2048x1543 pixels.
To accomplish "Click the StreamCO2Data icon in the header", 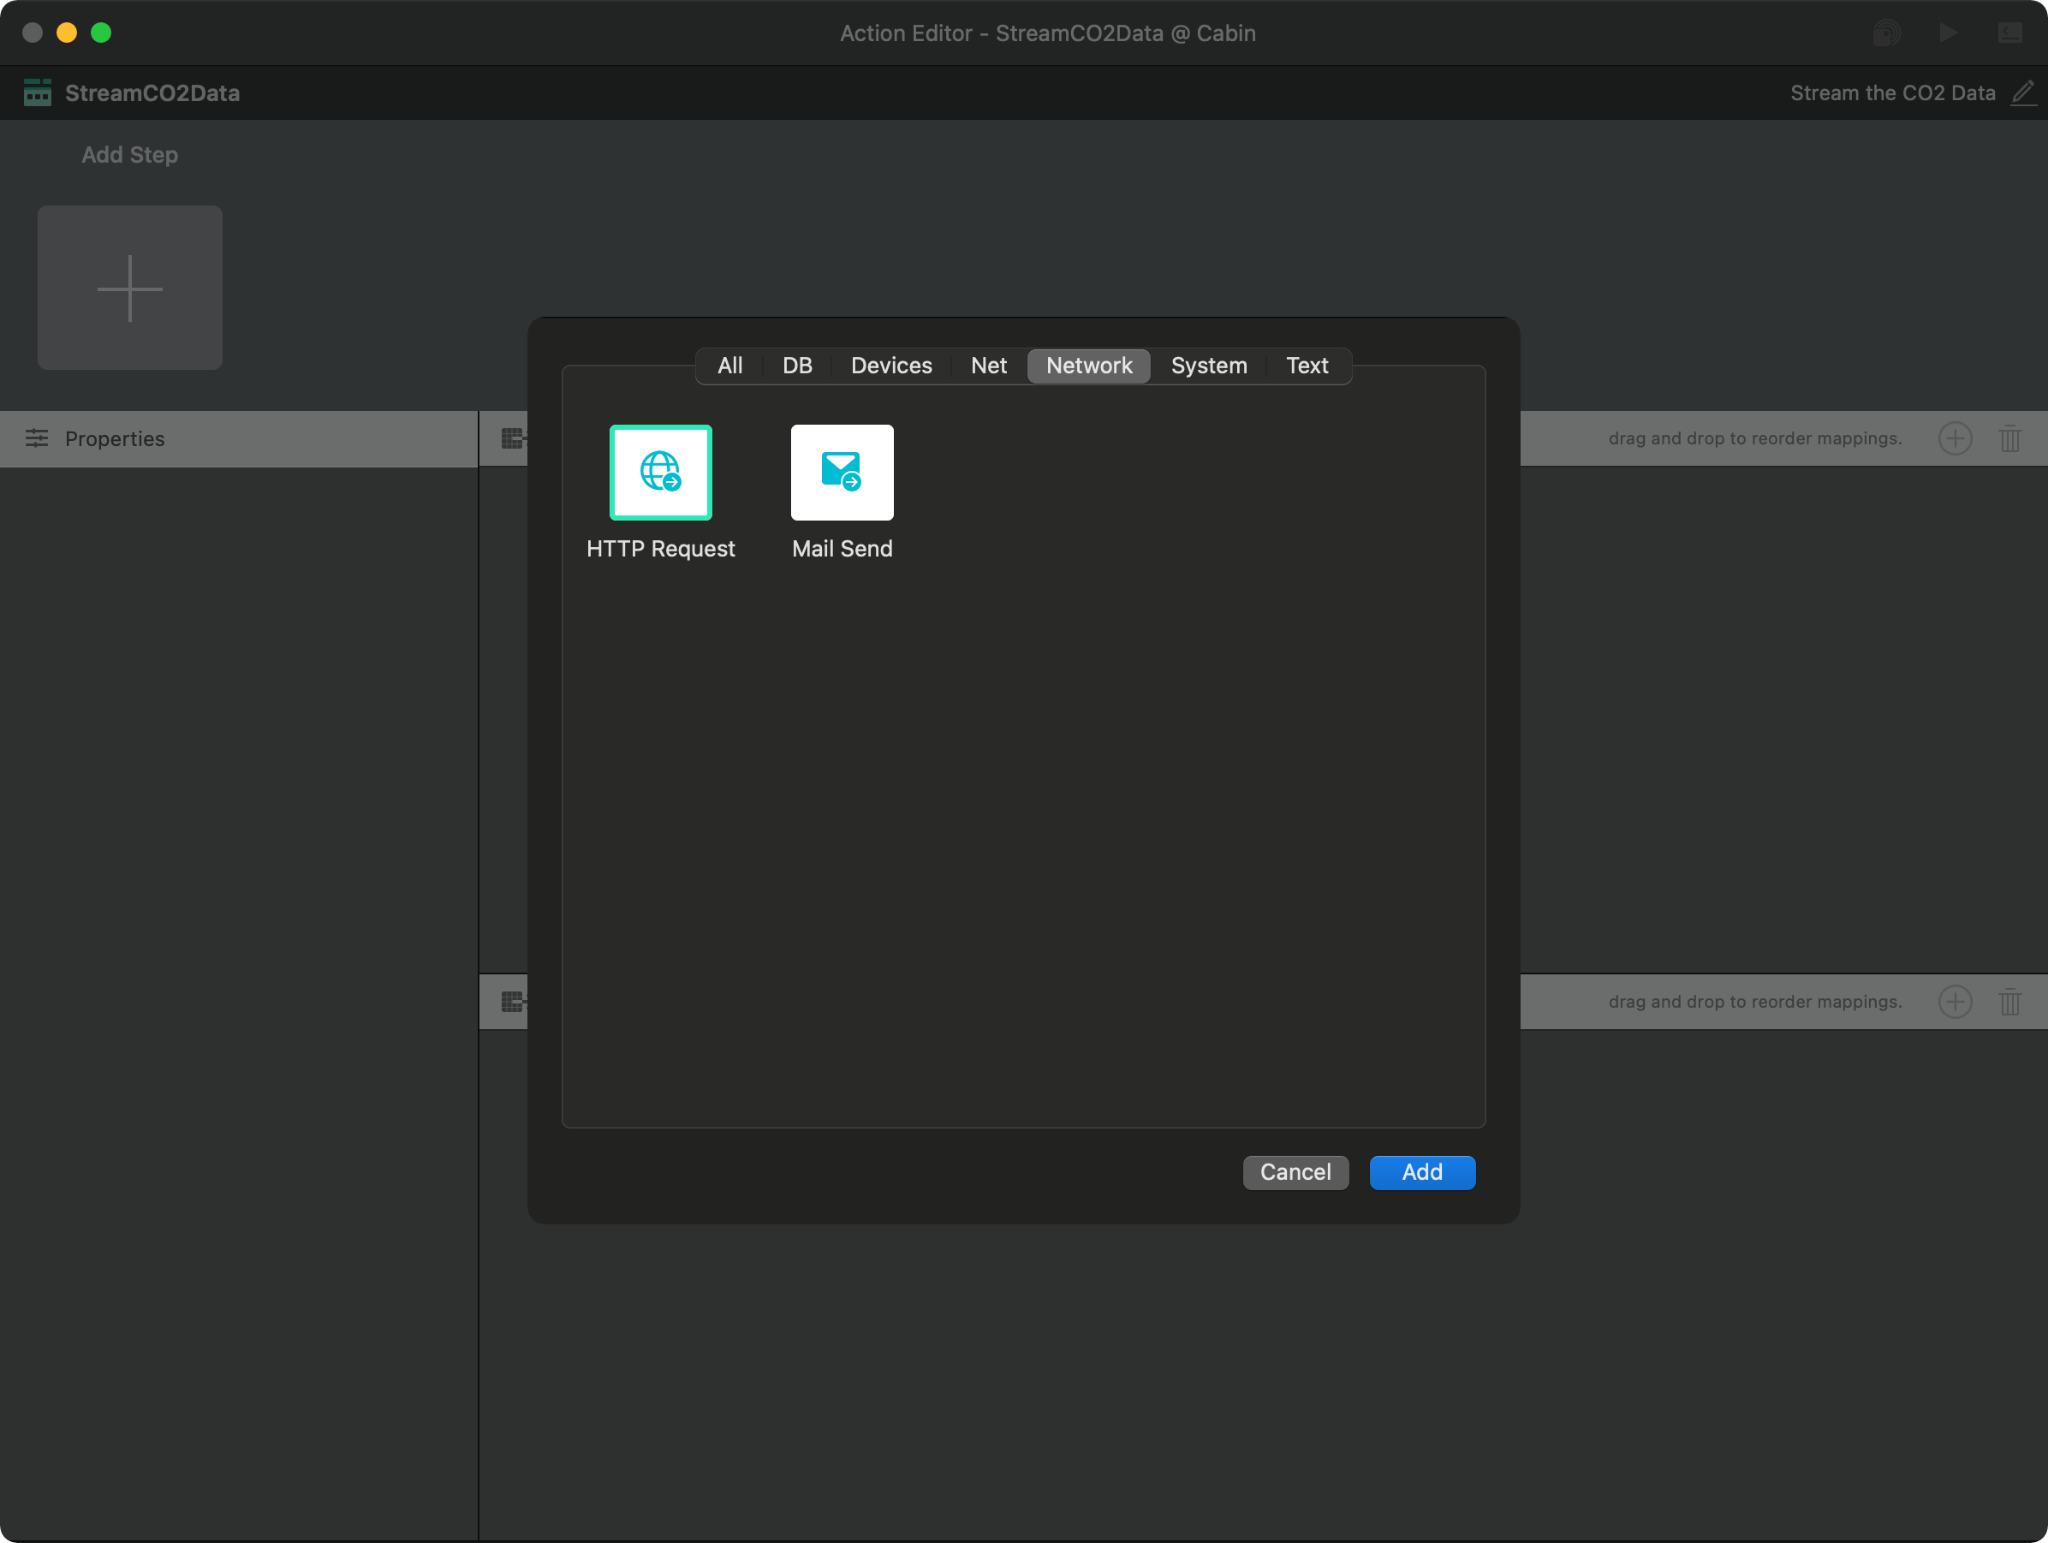I will point(37,92).
